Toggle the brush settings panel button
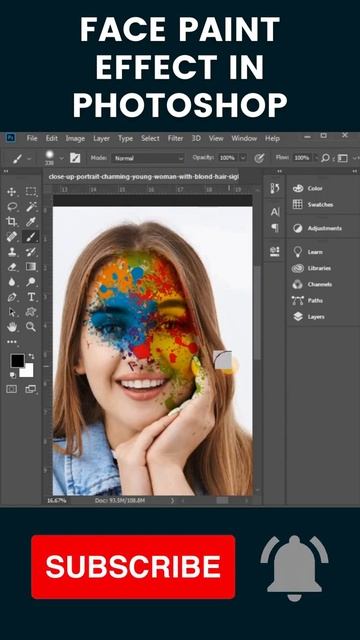Image resolution: width=360 pixels, height=640 pixels. (75, 158)
